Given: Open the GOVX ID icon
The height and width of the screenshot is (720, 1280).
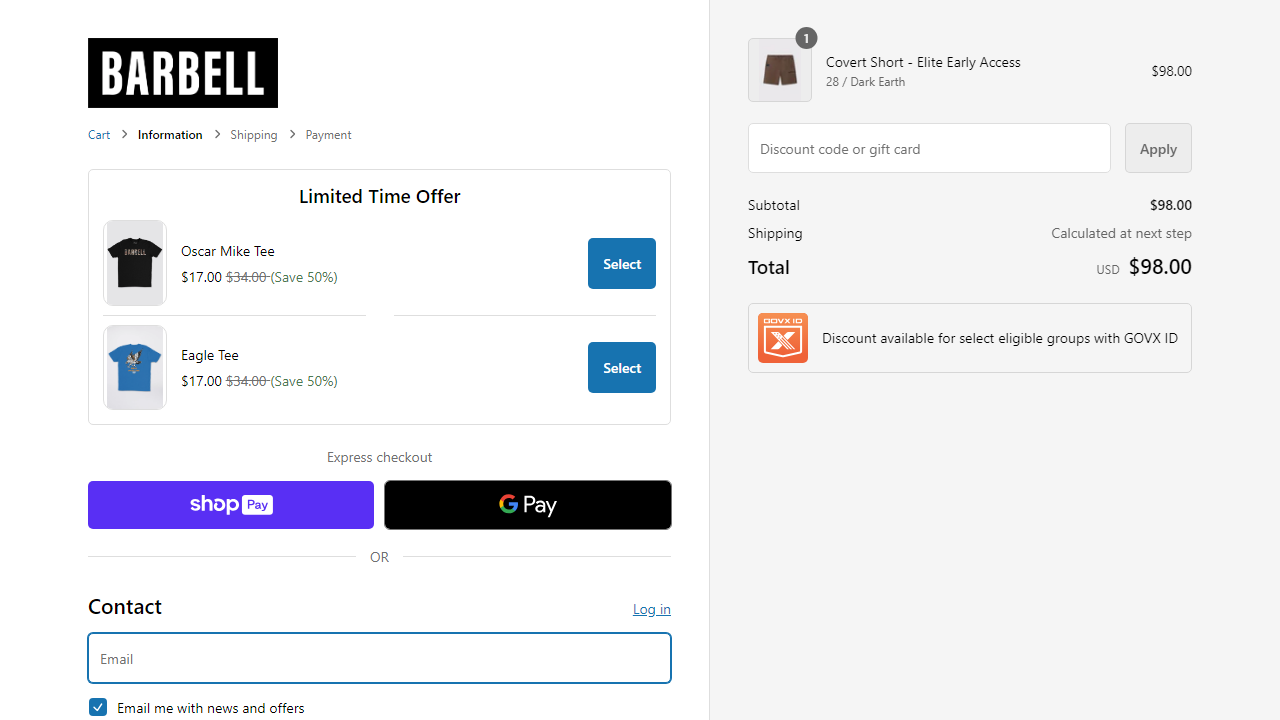Looking at the screenshot, I should tap(783, 338).
